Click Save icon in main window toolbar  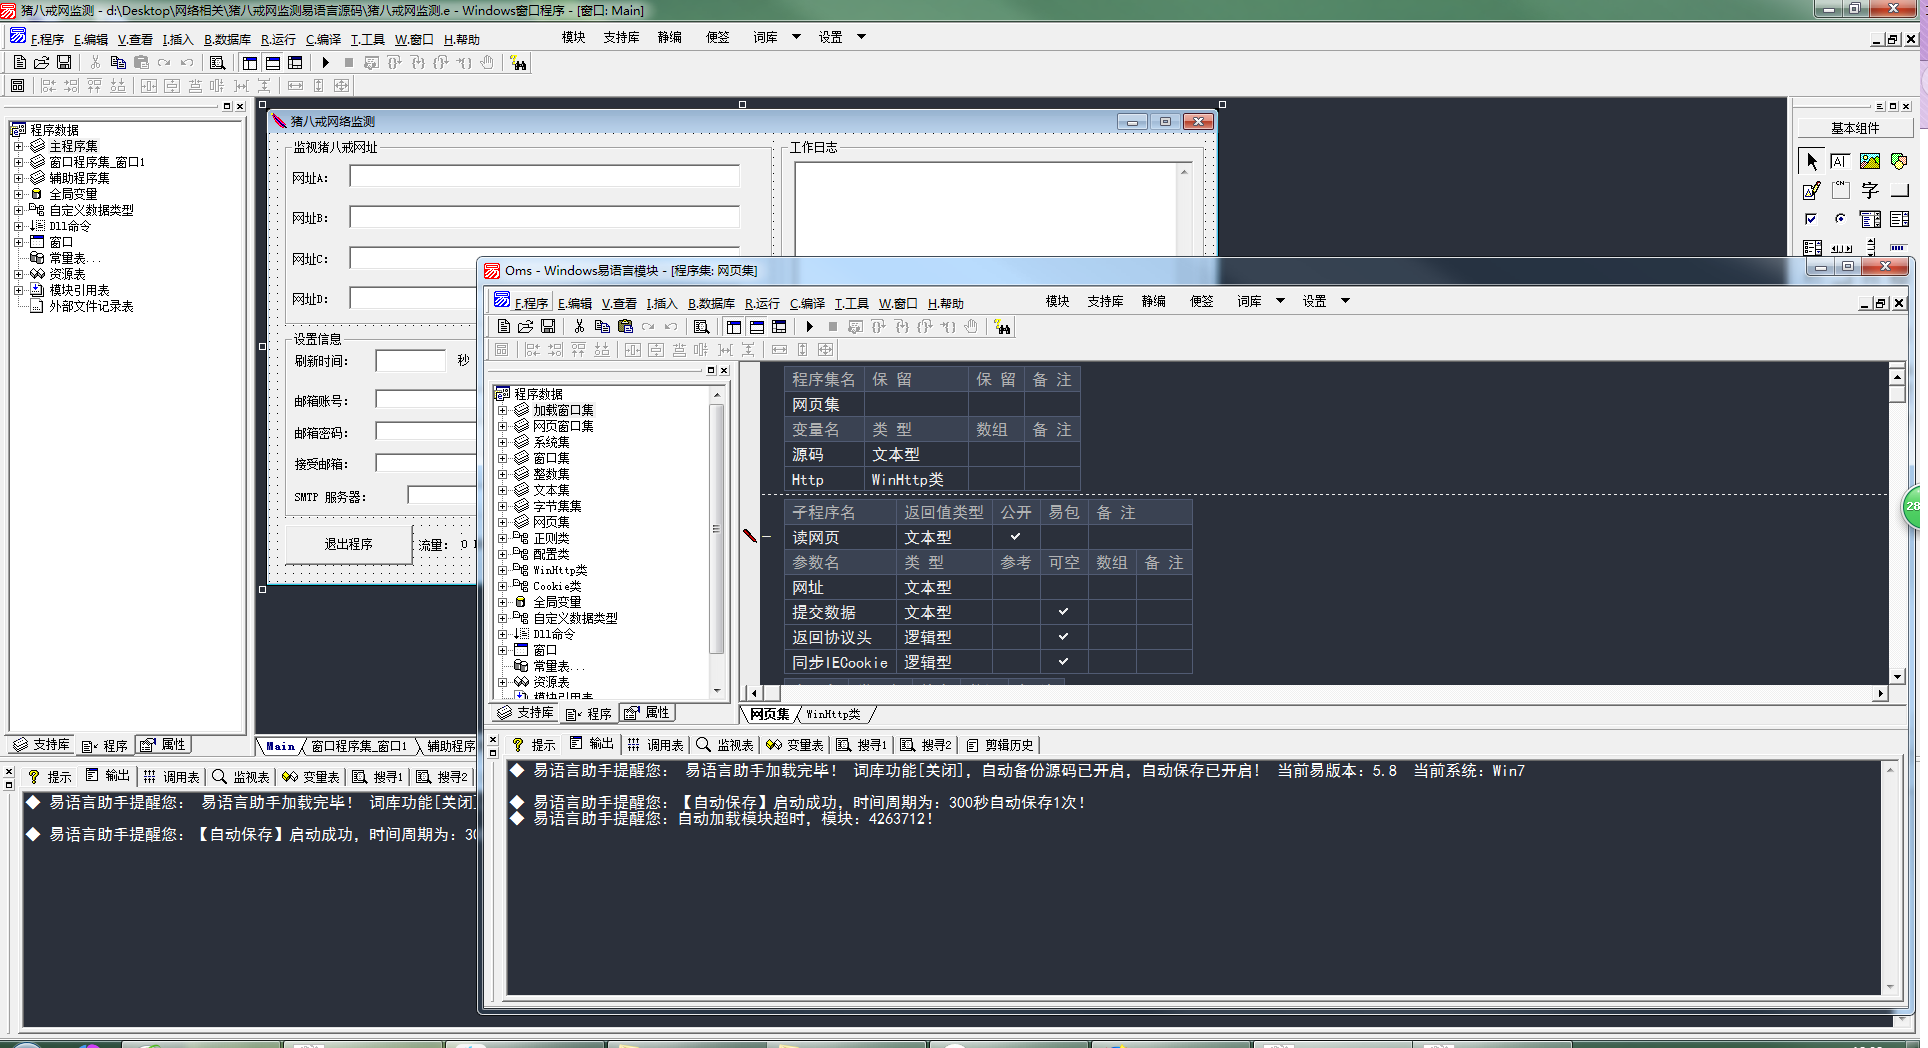64,62
